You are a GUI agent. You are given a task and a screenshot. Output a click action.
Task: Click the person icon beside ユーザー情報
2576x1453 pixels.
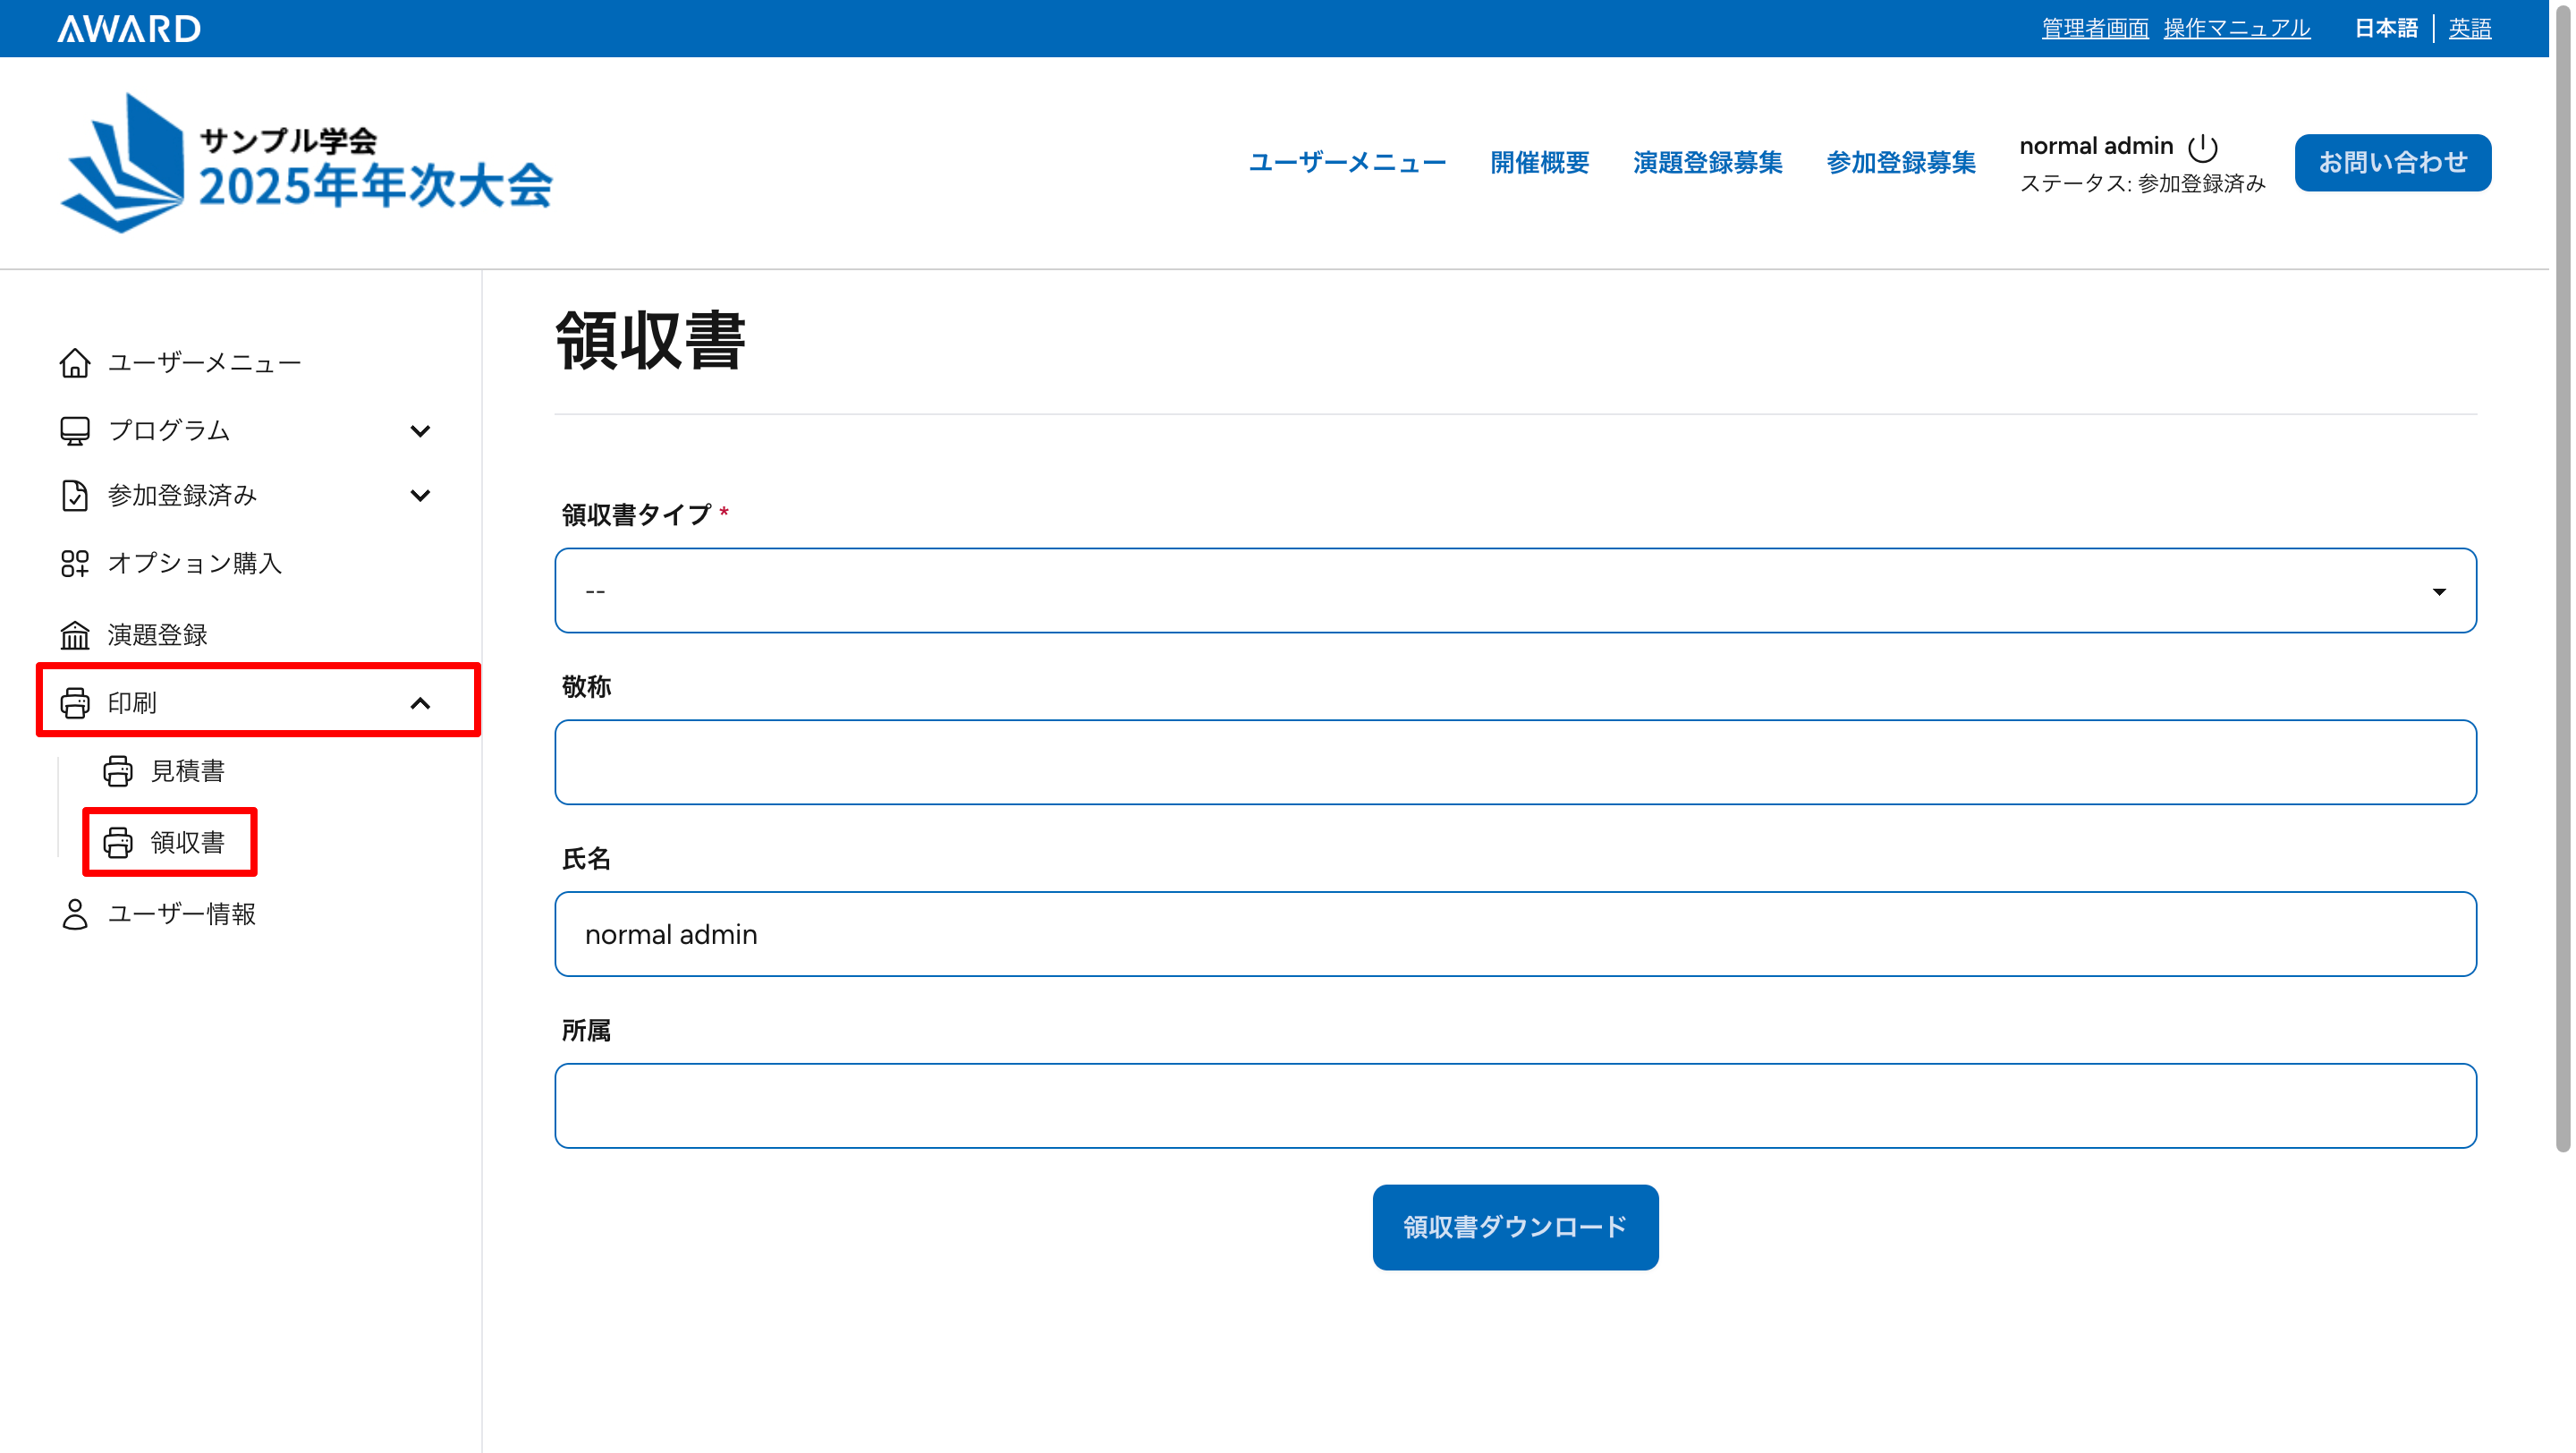[x=75, y=914]
